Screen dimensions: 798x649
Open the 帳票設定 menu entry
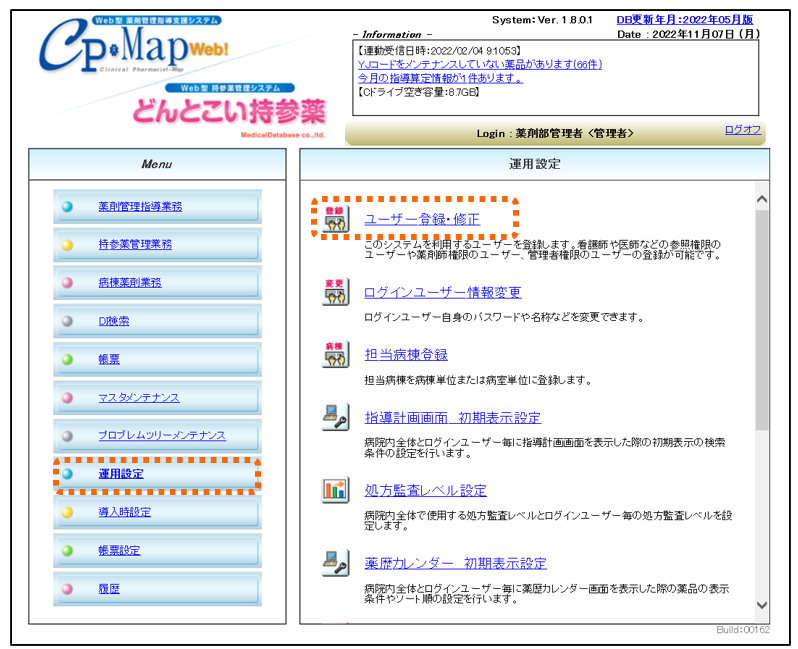pyautogui.click(x=119, y=551)
